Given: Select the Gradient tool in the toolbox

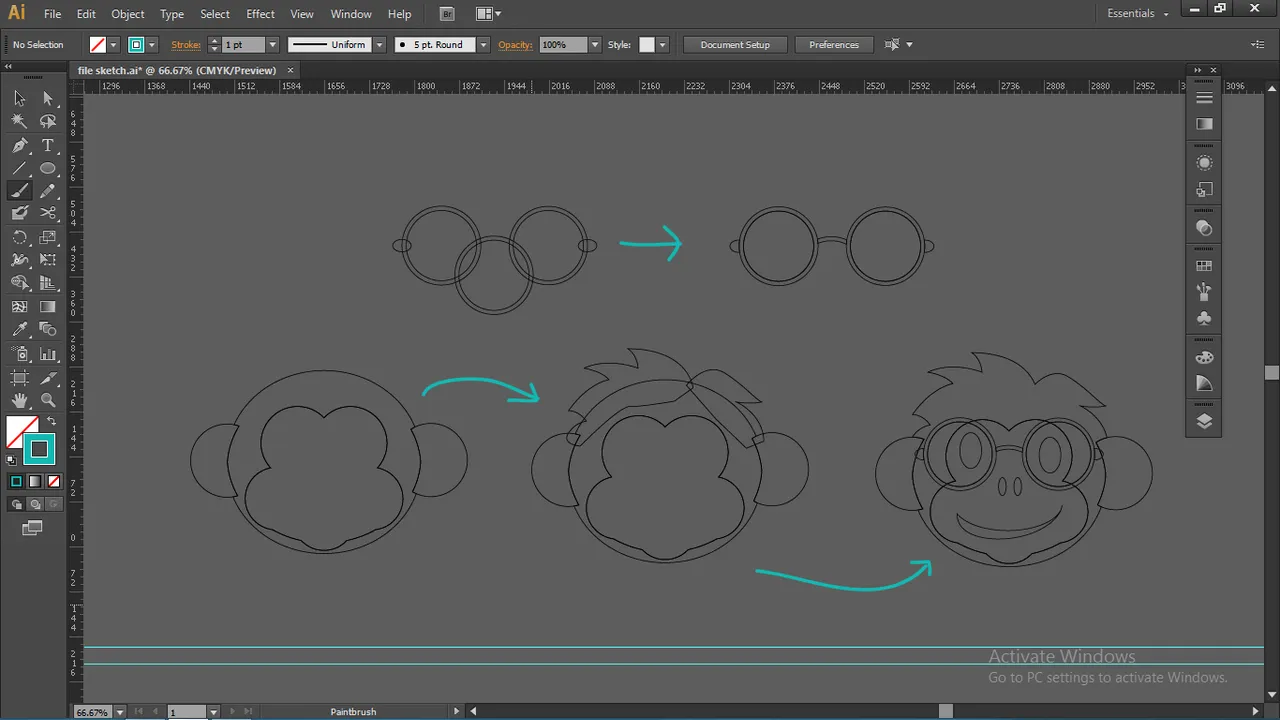Looking at the screenshot, I should click(48, 307).
